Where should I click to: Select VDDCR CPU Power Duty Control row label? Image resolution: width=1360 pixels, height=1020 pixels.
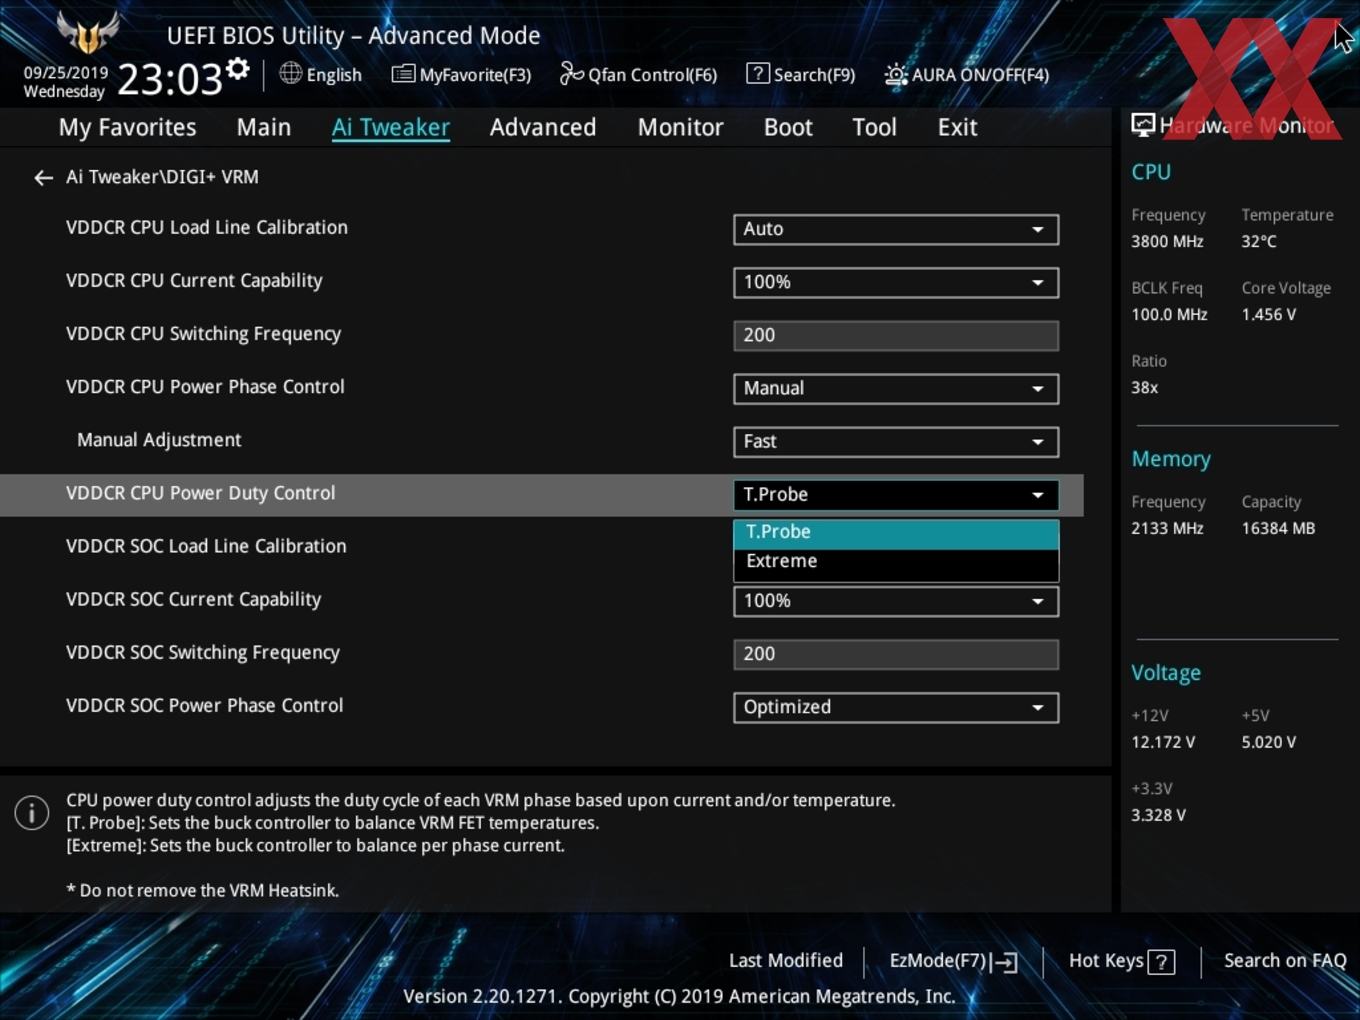200,493
